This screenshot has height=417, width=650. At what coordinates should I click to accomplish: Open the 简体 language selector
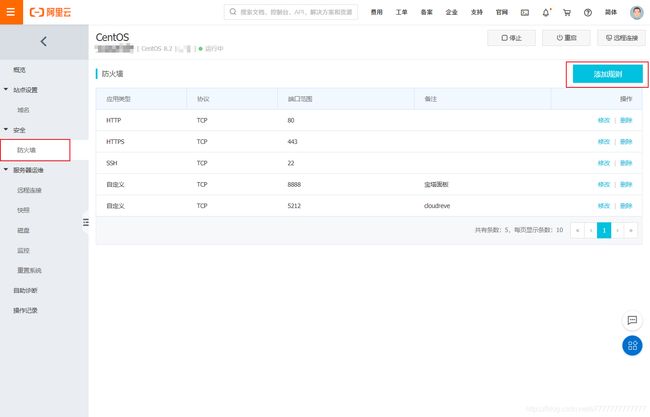point(611,12)
